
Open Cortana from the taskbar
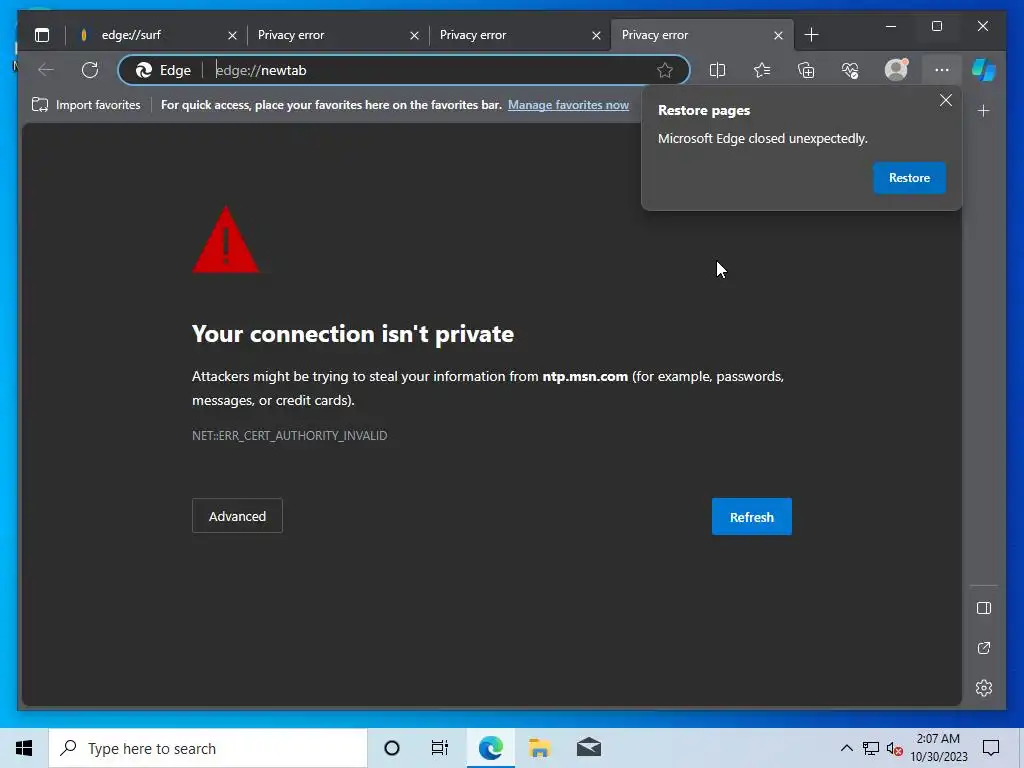(x=392, y=748)
